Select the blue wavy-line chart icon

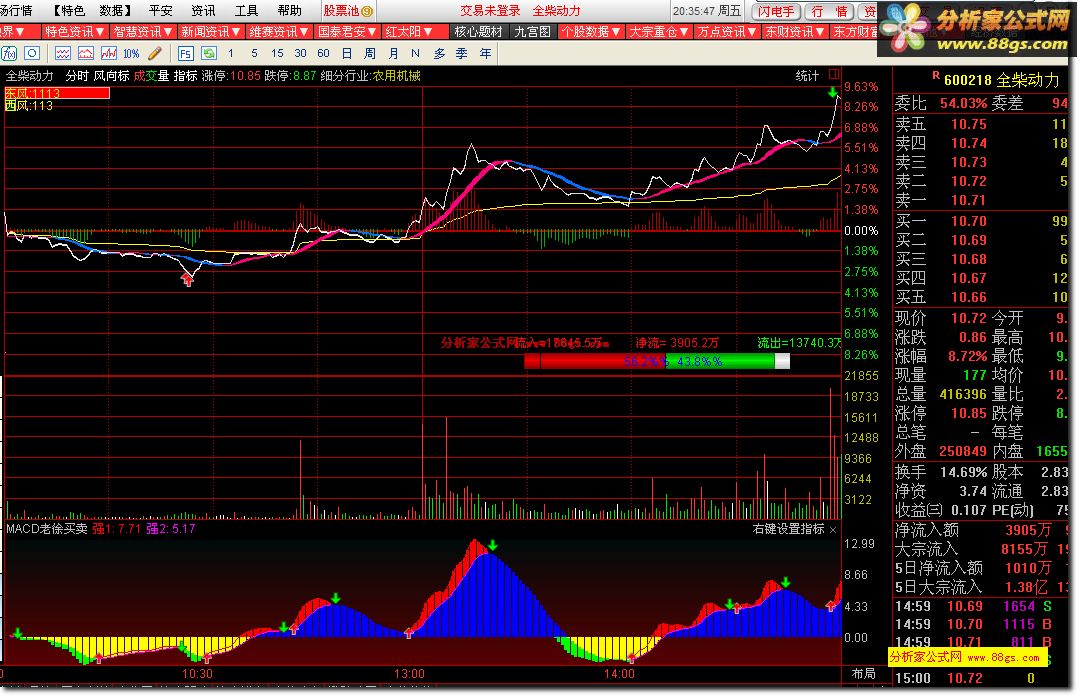(63, 53)
